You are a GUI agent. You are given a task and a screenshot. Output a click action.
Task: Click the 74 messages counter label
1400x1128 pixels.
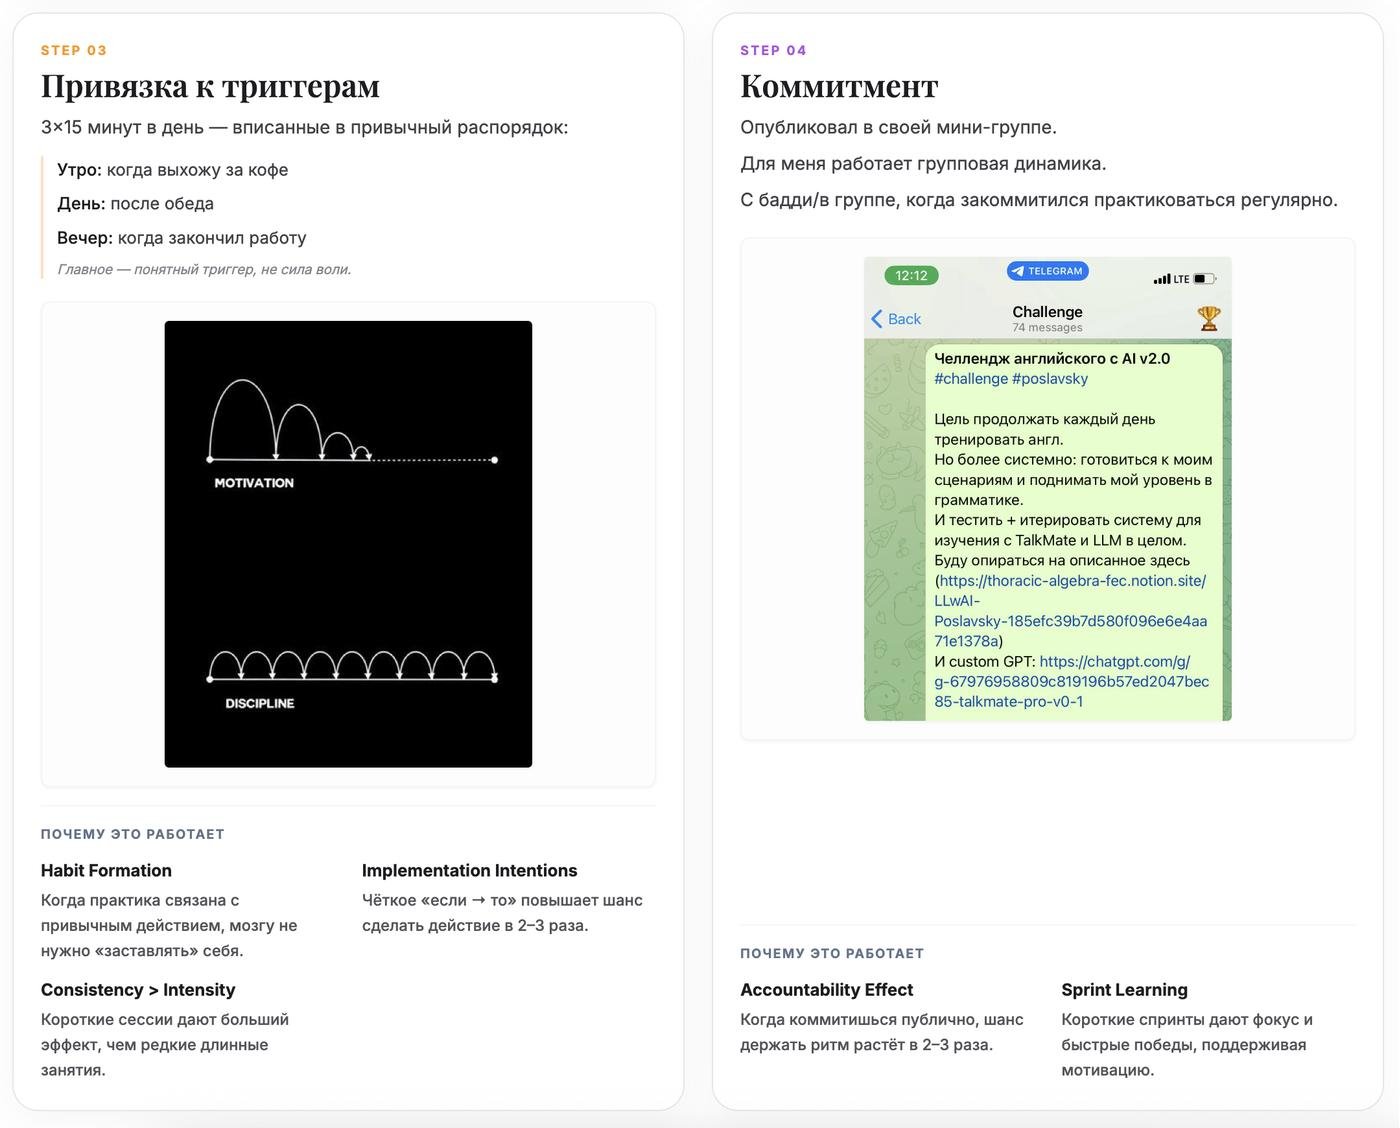pos(1046,327)
